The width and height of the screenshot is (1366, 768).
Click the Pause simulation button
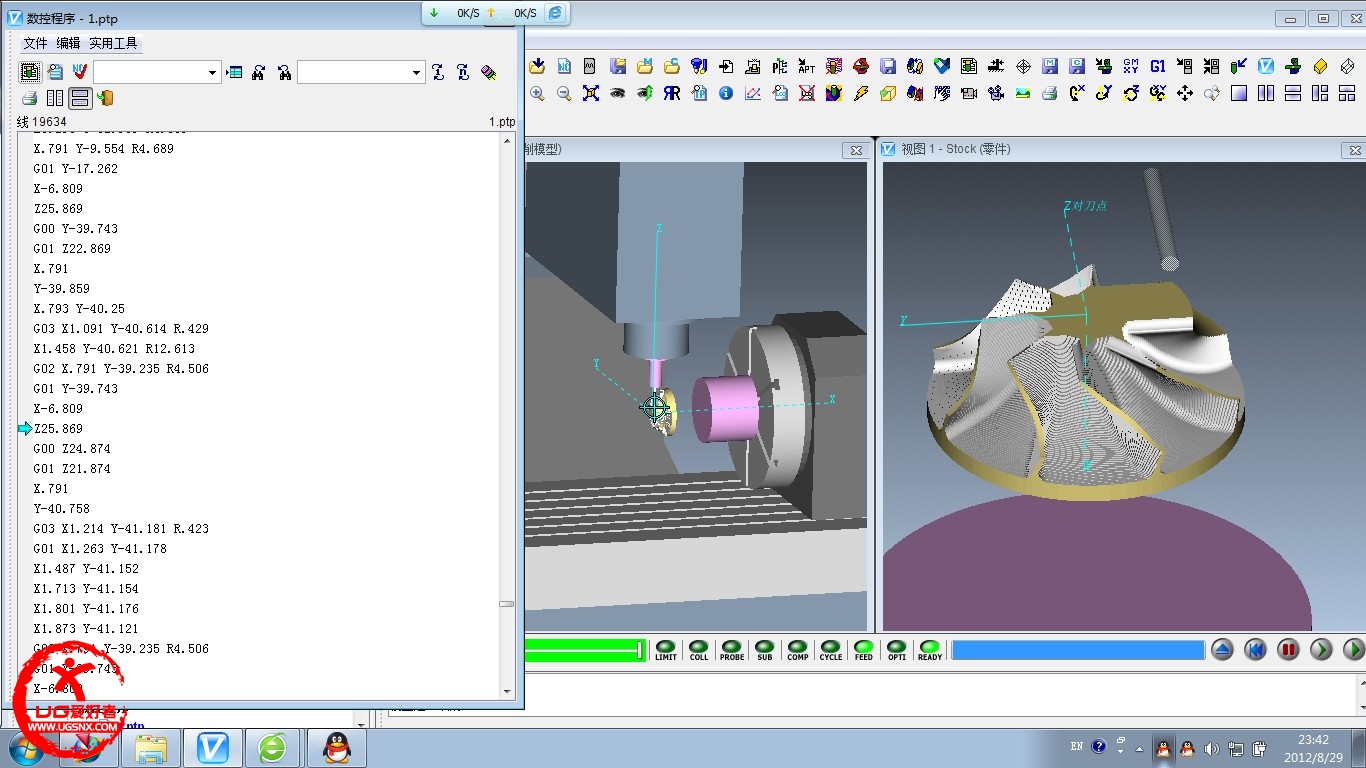click(x=1288, y=650)
